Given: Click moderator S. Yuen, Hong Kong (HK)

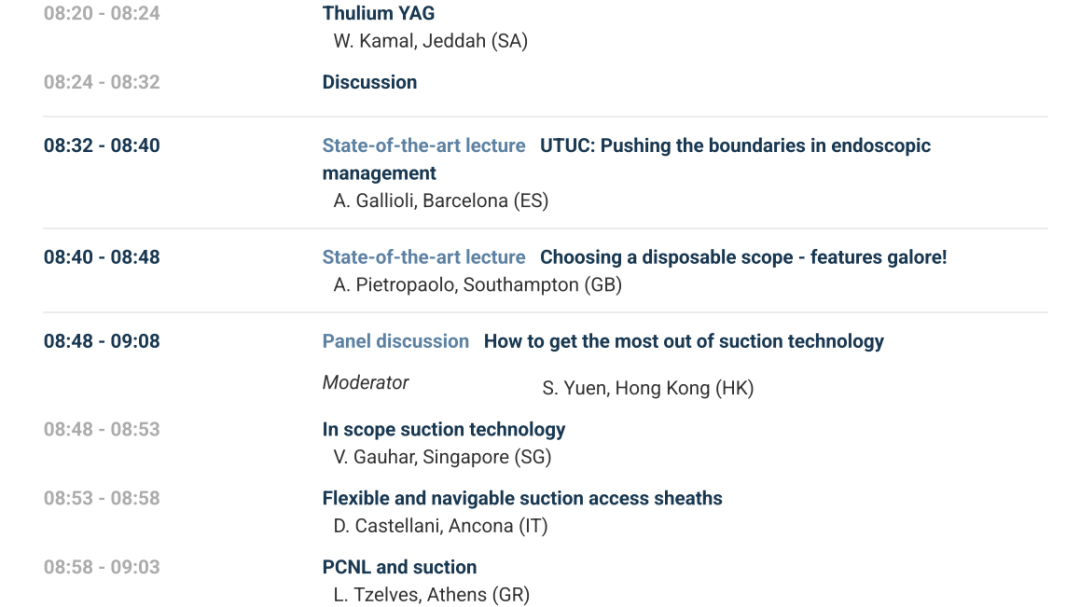Looking at the screenshot, I should 647,388.
